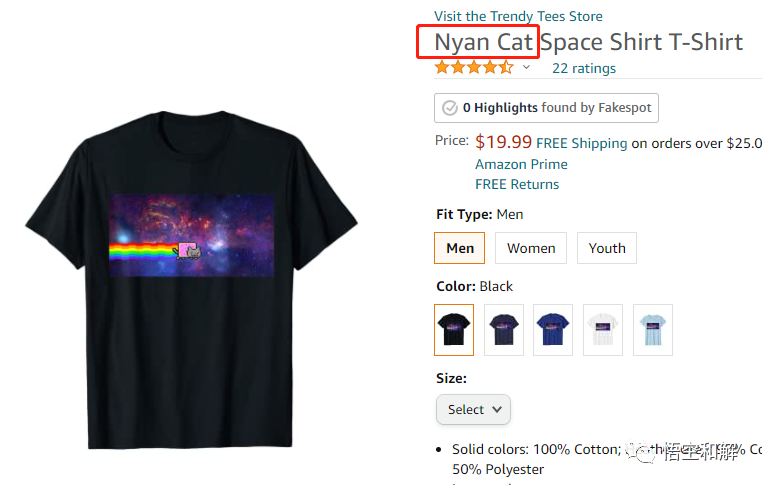Click the FREE Returns link
762x485 pixels.
pos(517,184)
